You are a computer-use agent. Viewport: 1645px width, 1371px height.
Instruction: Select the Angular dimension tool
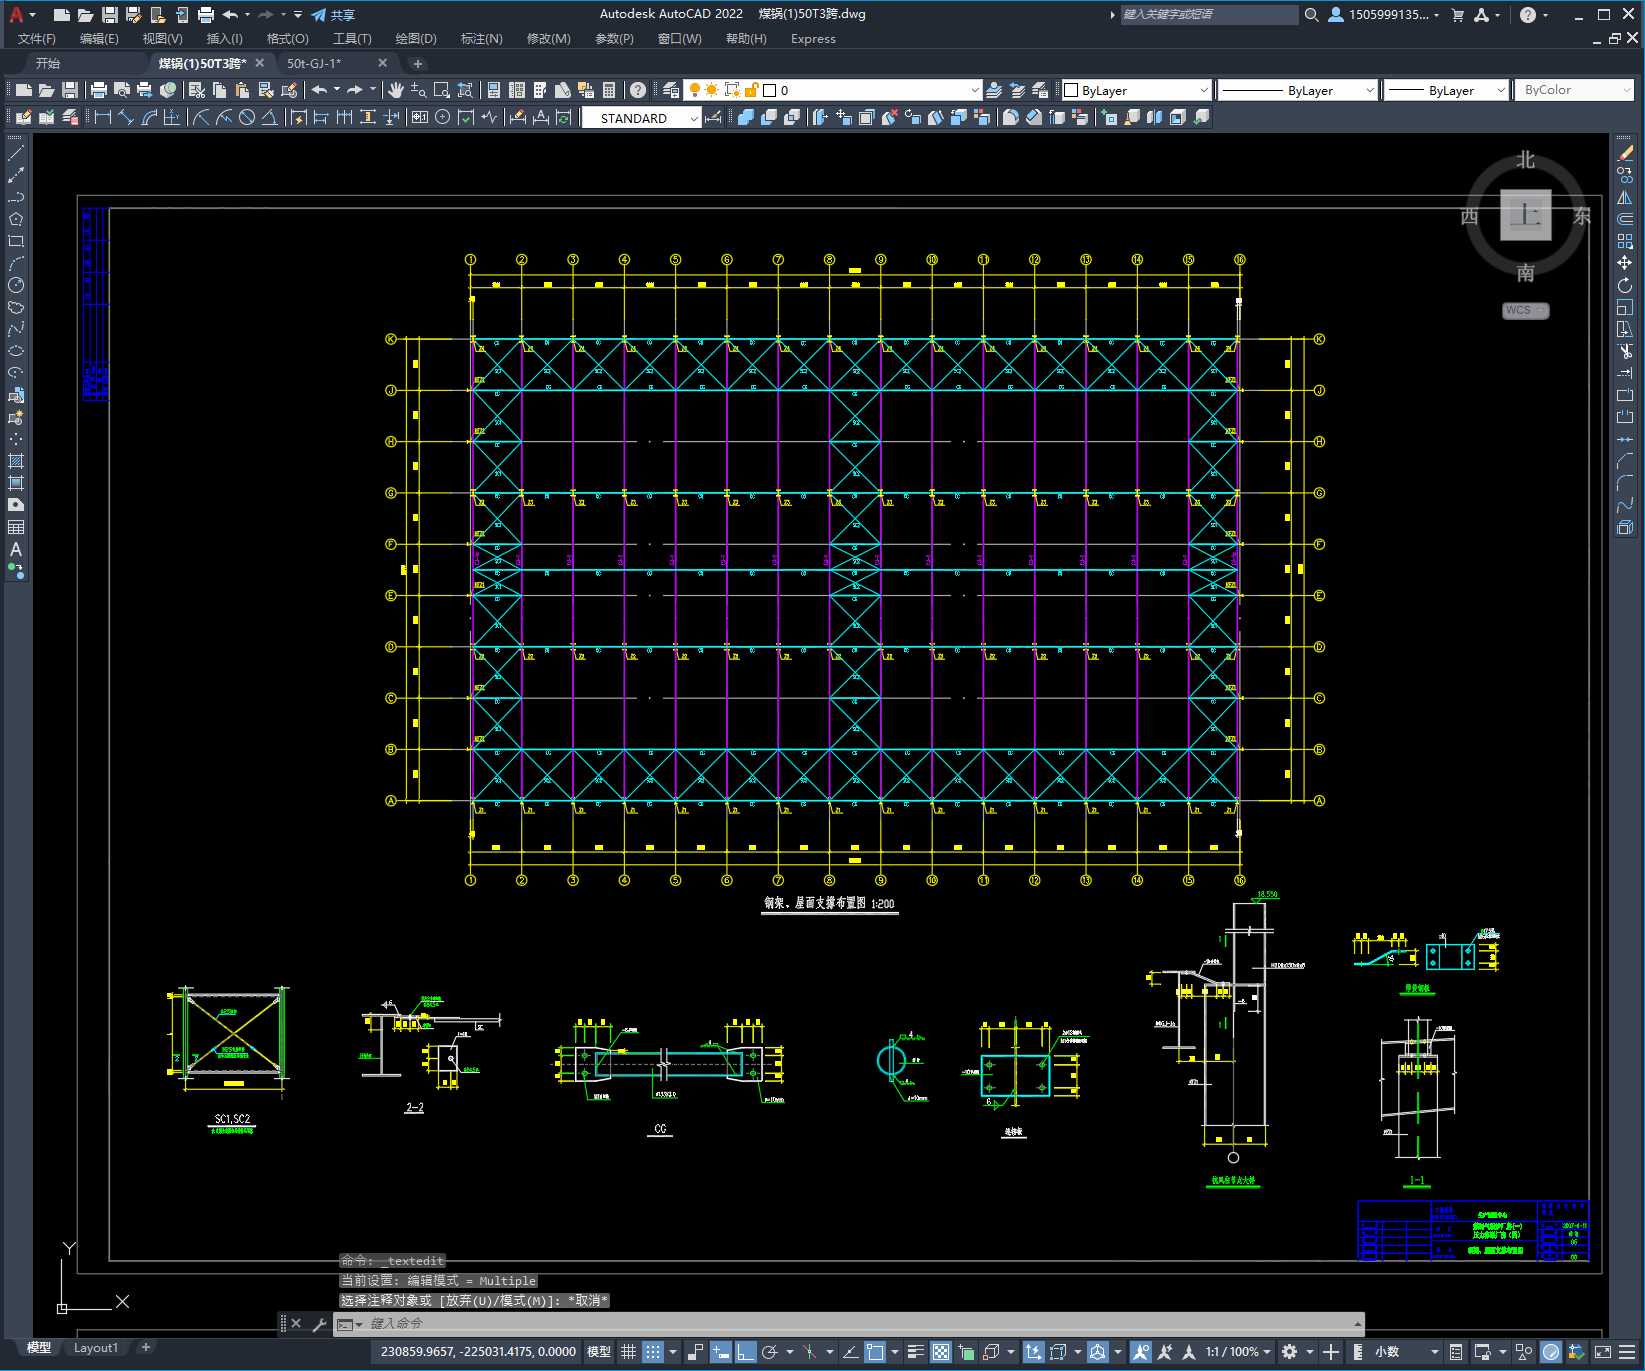[269, 117]
